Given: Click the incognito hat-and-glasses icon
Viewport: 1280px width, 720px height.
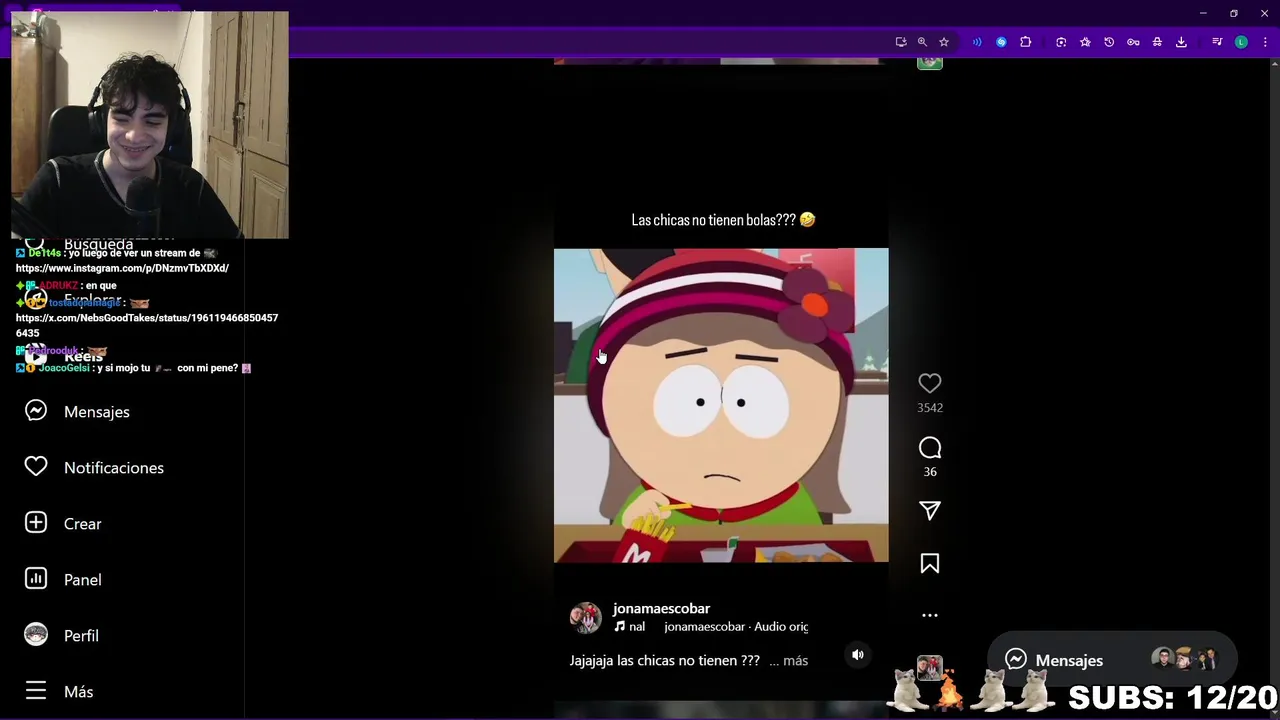Looking at the screenshot, I should [x=1157, y=42].
